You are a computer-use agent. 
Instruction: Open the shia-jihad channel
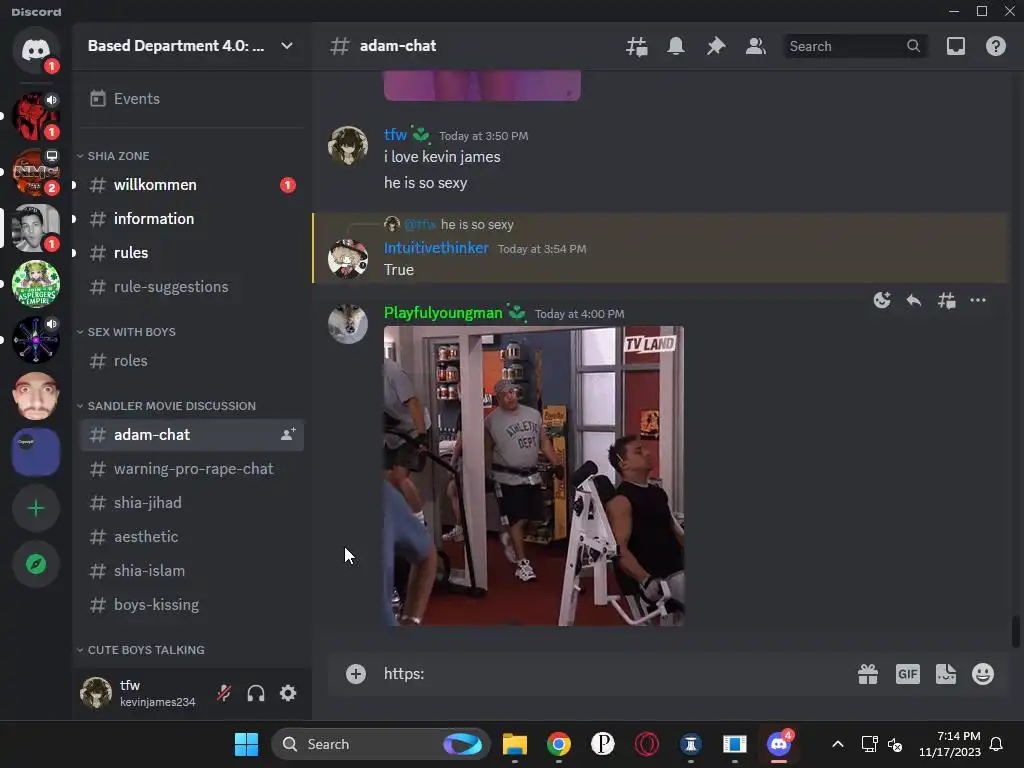pyautogui.click(x=191, y=503)
